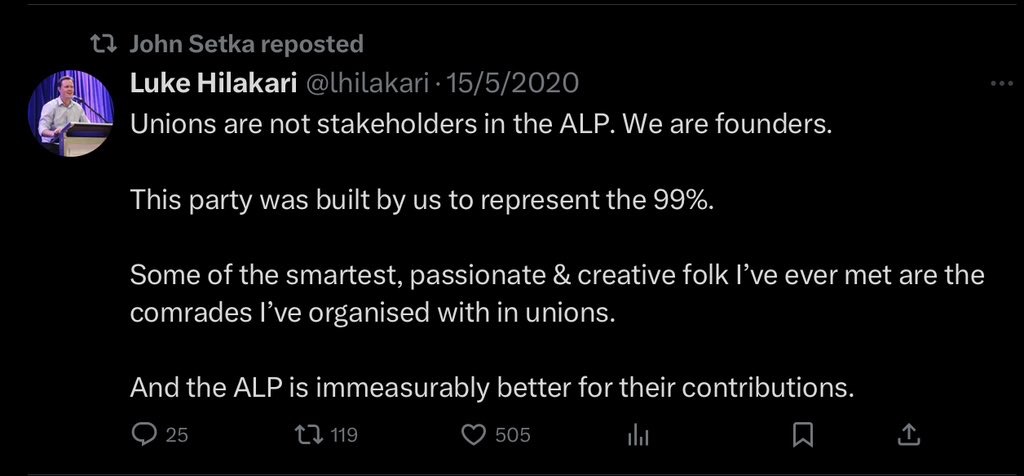Bookmark Luke Hilakari's tweet
Viewport: 1024px width, 476px height.
(801, 435)
